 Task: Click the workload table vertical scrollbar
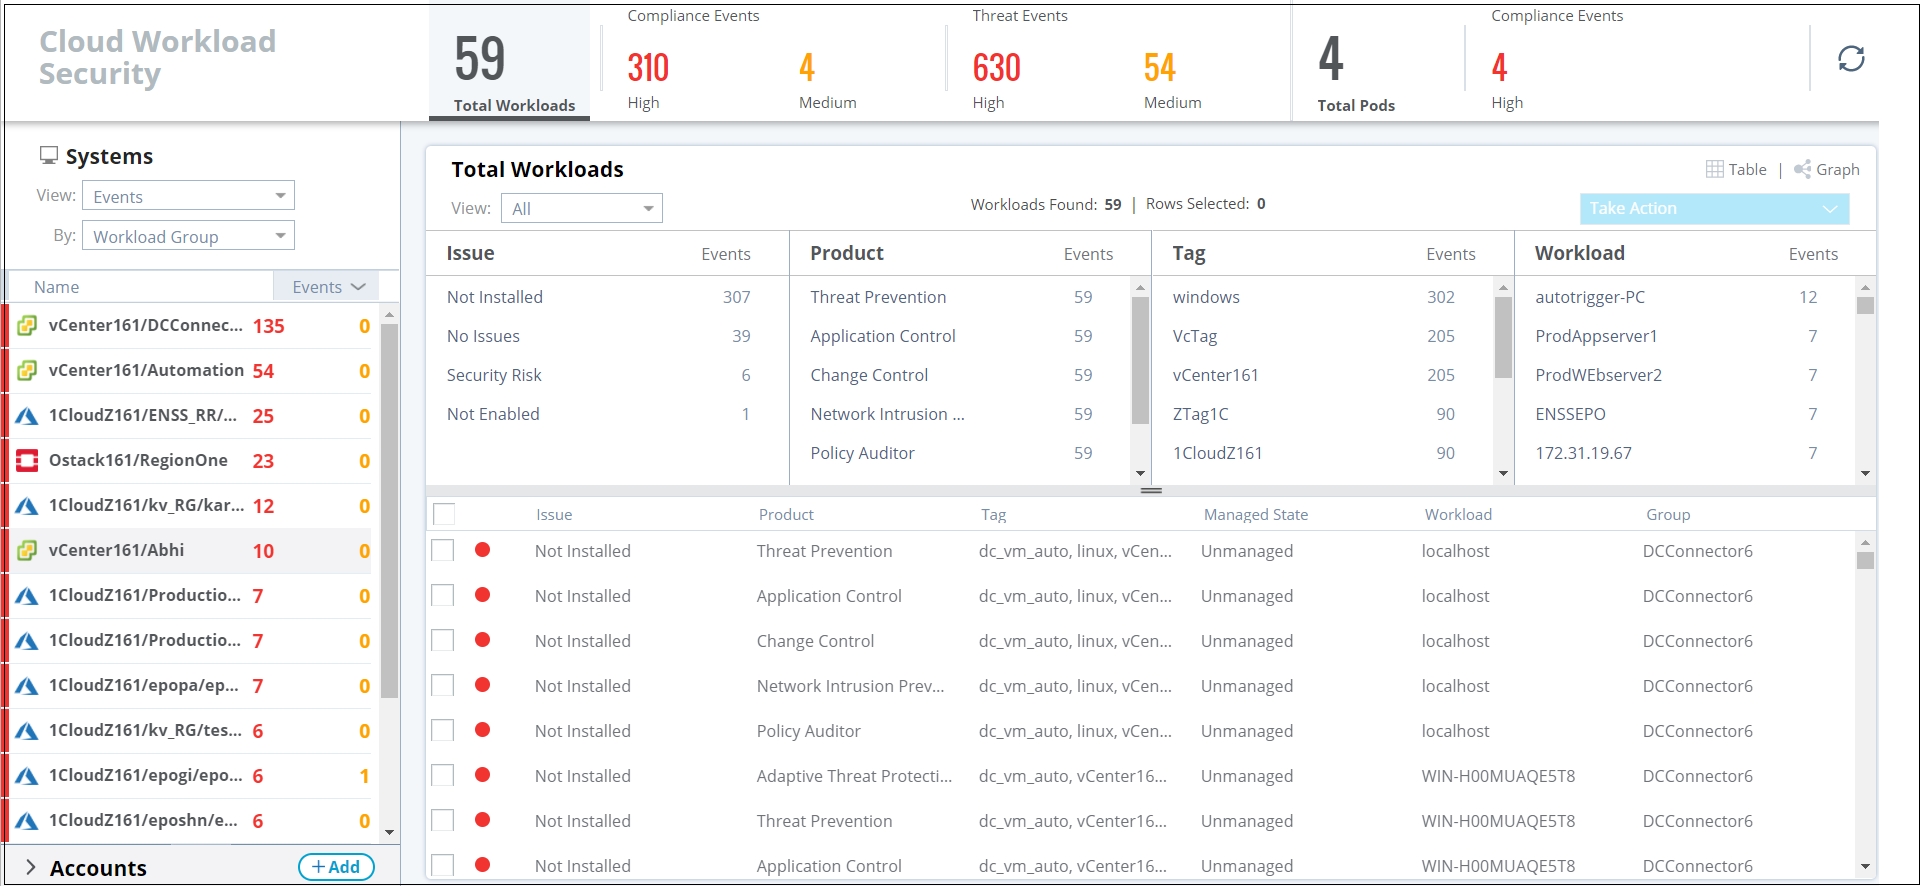1865,560
